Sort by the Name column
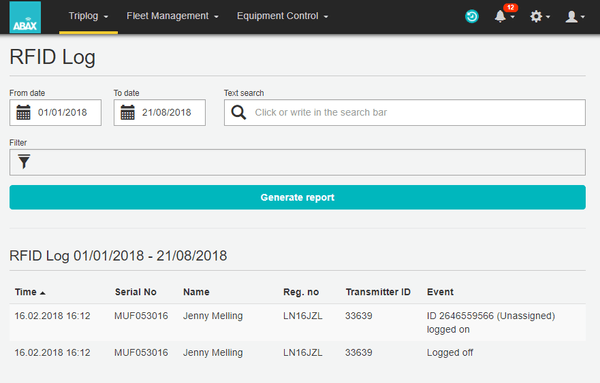Viewport: 600px width, 383px height. coord(196,292)
